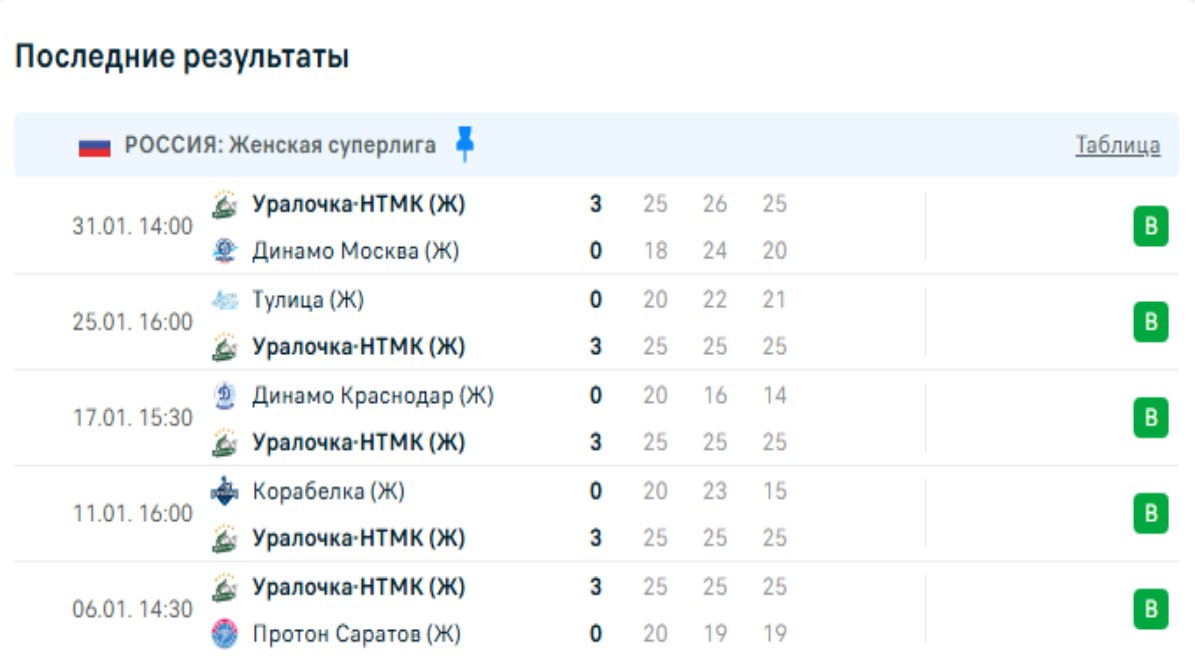The height and width of the screenshot is (656, 1195).
Task: Open the РОССИЯ: Женская суперлига league link
Action: pos(280,146)
